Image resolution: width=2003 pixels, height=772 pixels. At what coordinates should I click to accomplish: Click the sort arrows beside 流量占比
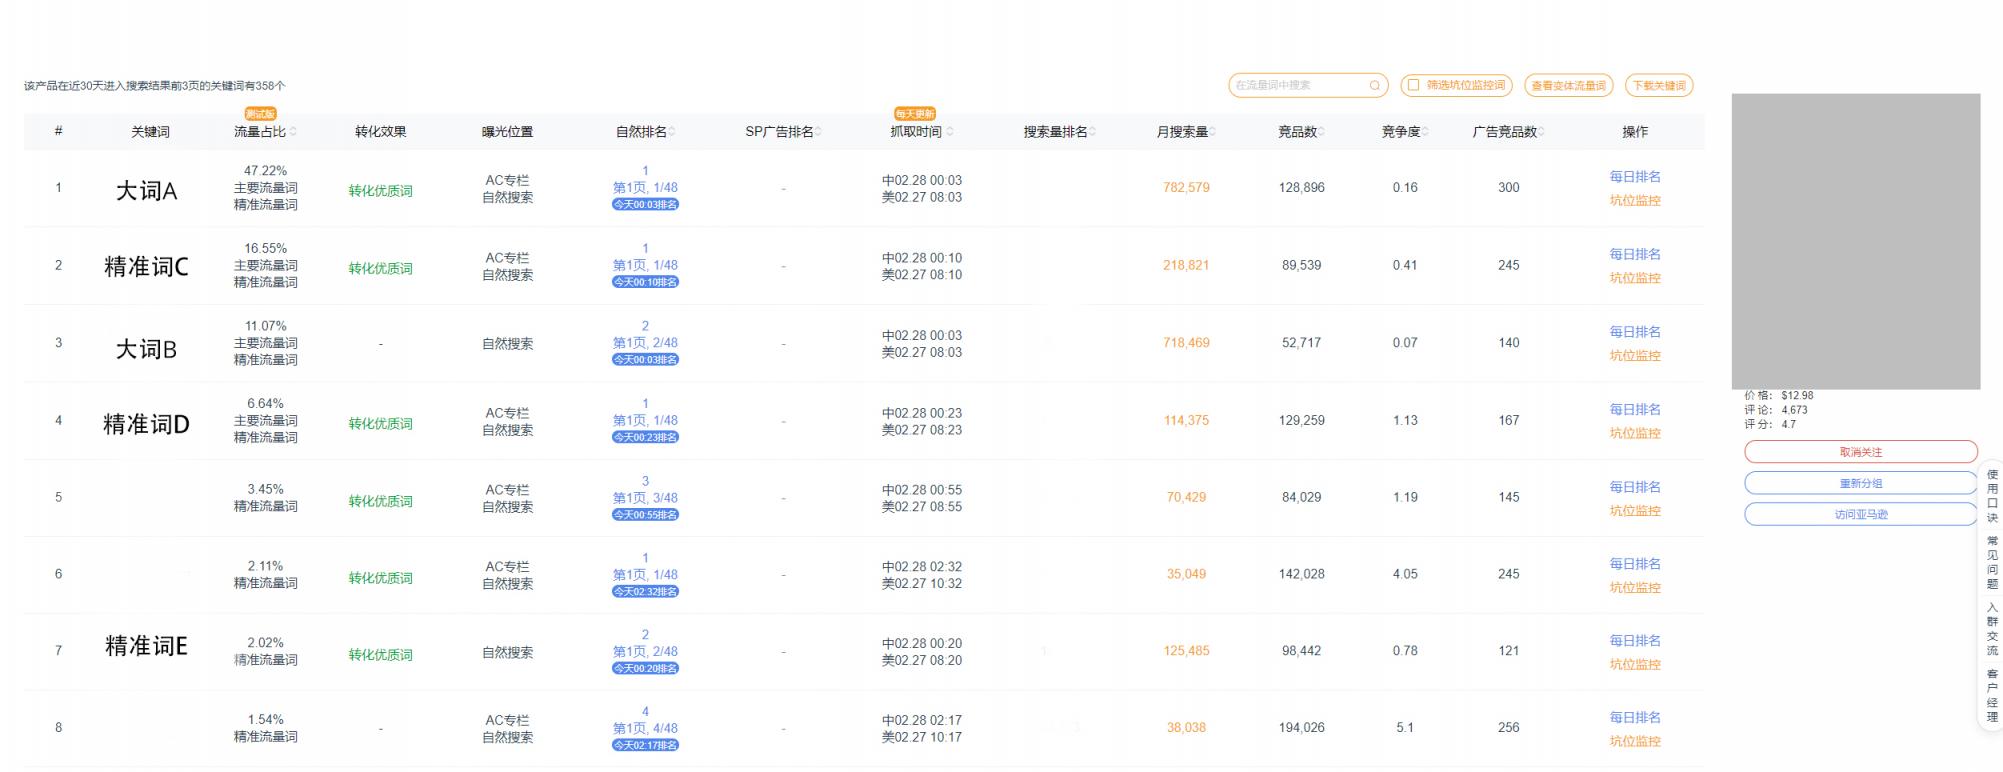pyautogui.click(x=293, y=132)
